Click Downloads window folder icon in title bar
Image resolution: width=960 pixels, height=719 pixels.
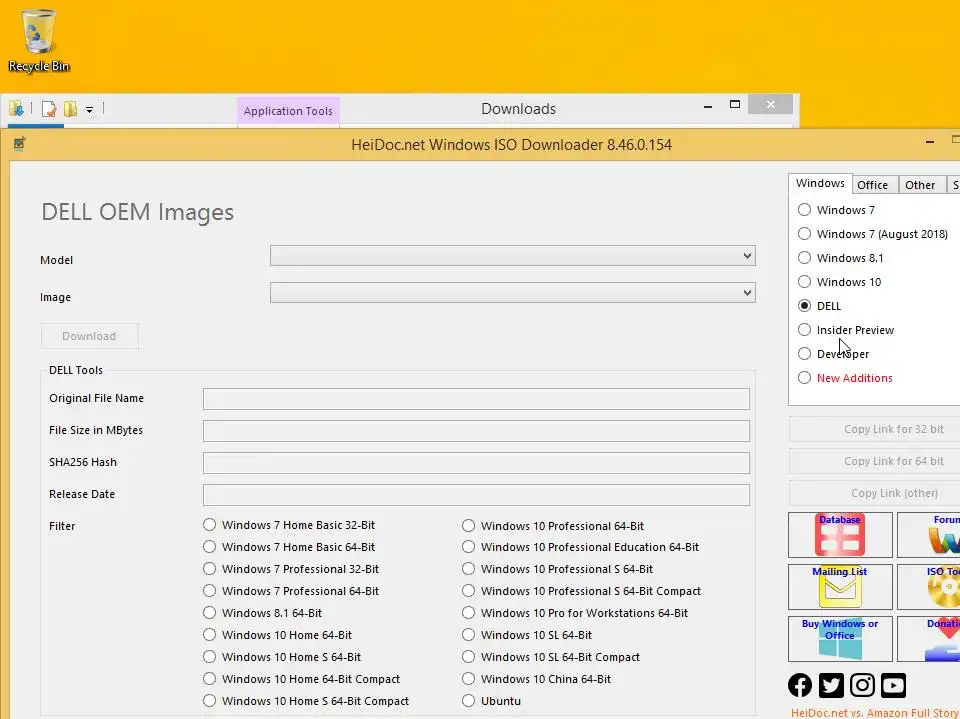[17, 109]
